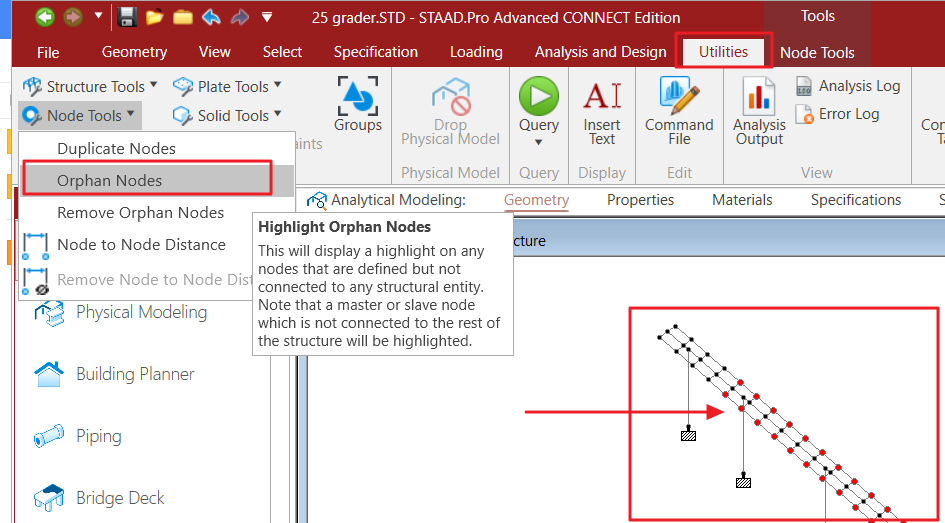Click the Physical Modeling icon
Image resolution: width=945 pixels, height=523 pixels.
(x=49, y=312)
